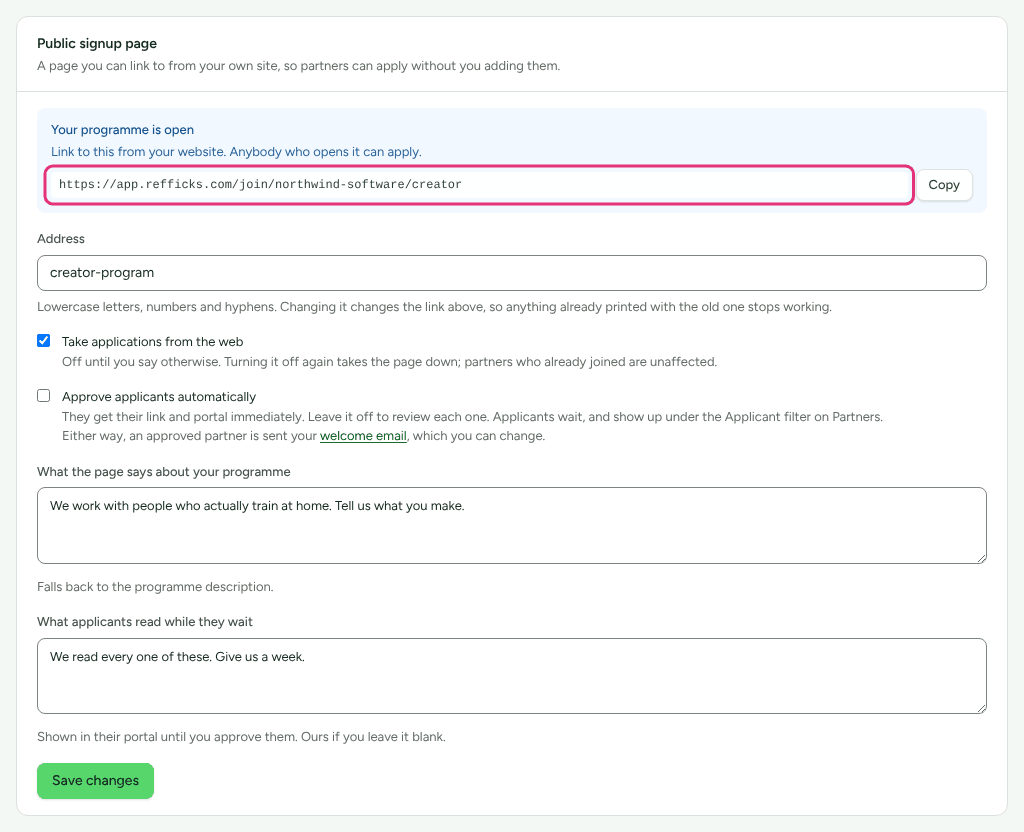This screenshot has width=1024, height=832.
Task: Edit the Address field containing creator-program
Action: [x=511, y=273]
